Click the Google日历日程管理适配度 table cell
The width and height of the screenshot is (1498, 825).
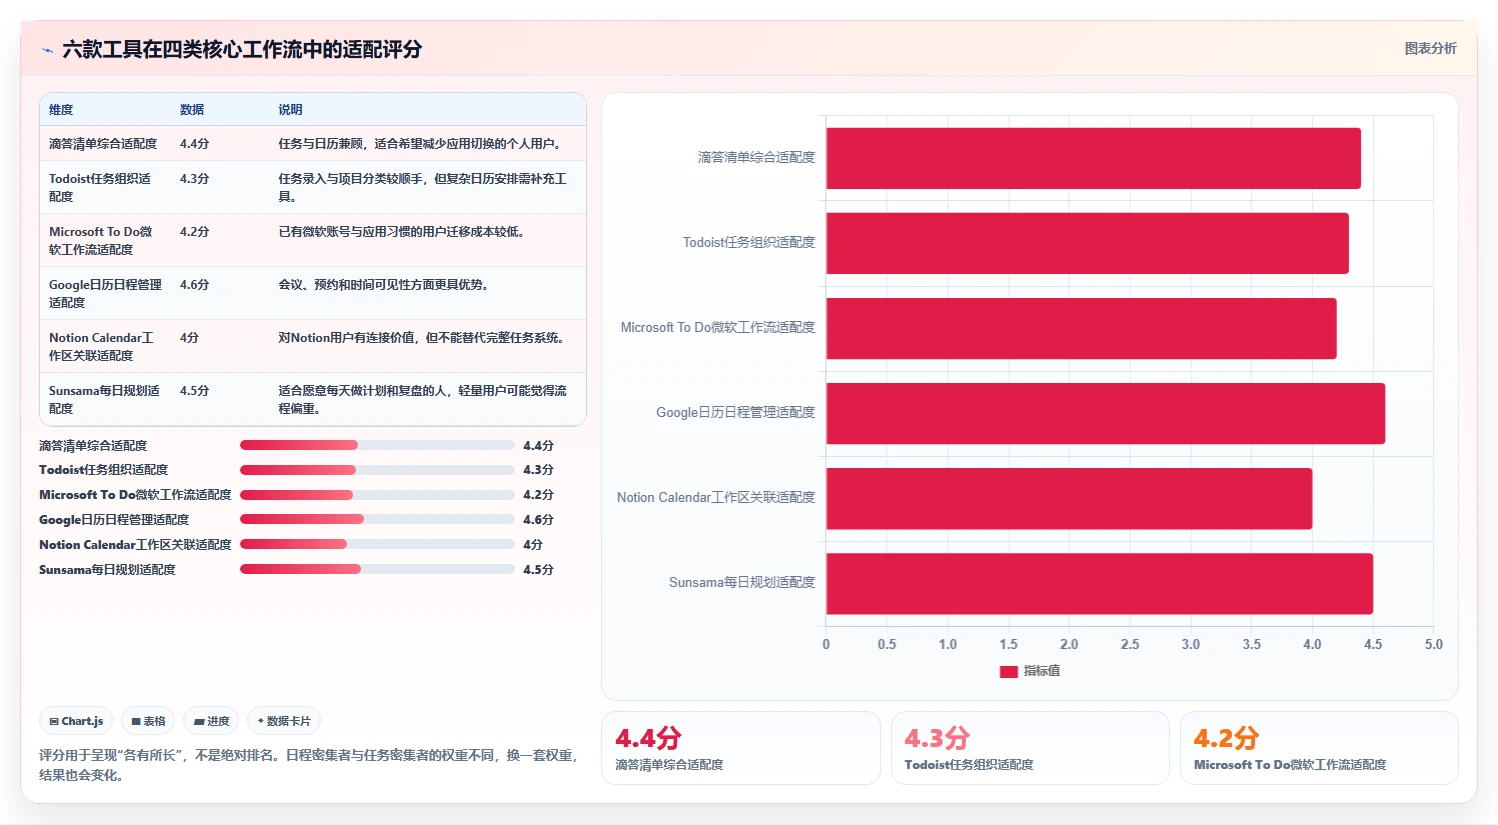[105, 294]
